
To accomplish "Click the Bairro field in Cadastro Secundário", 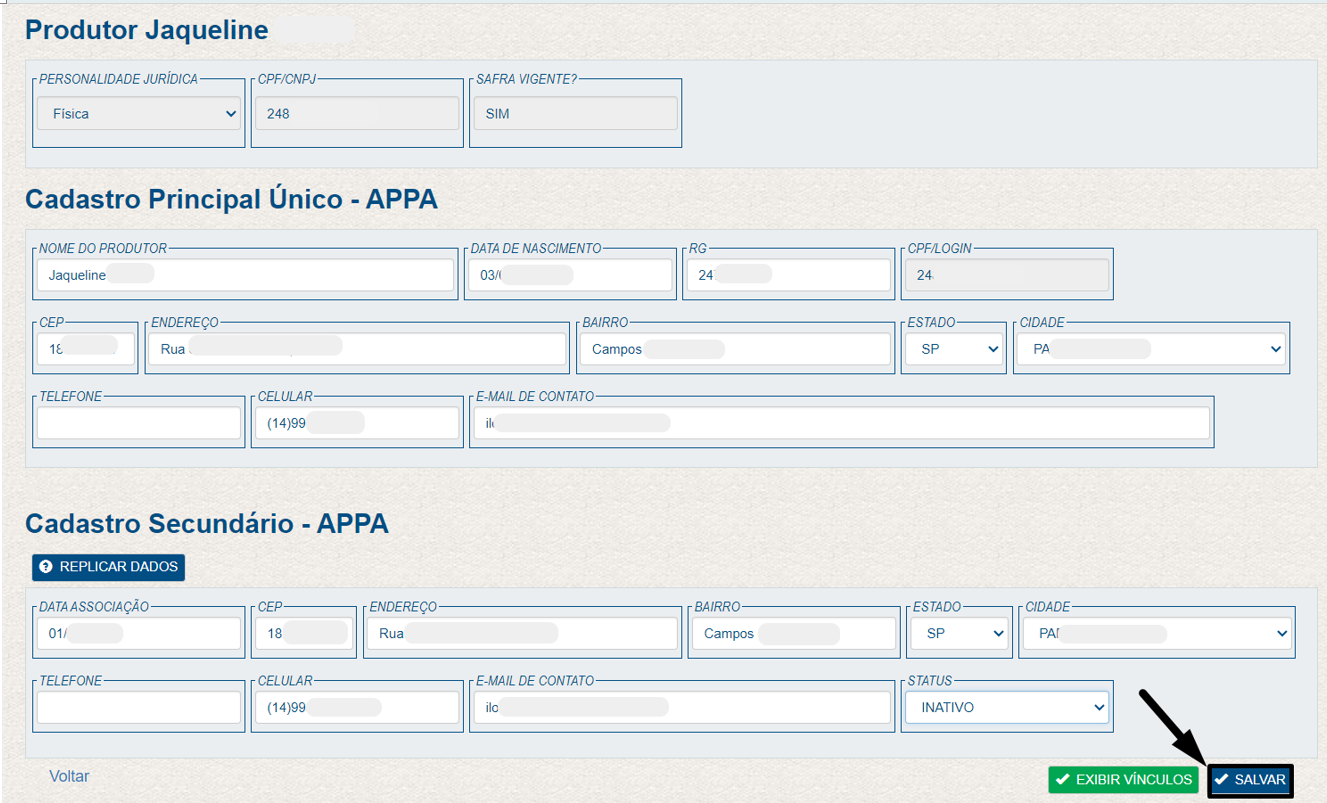I will point(794,633).
